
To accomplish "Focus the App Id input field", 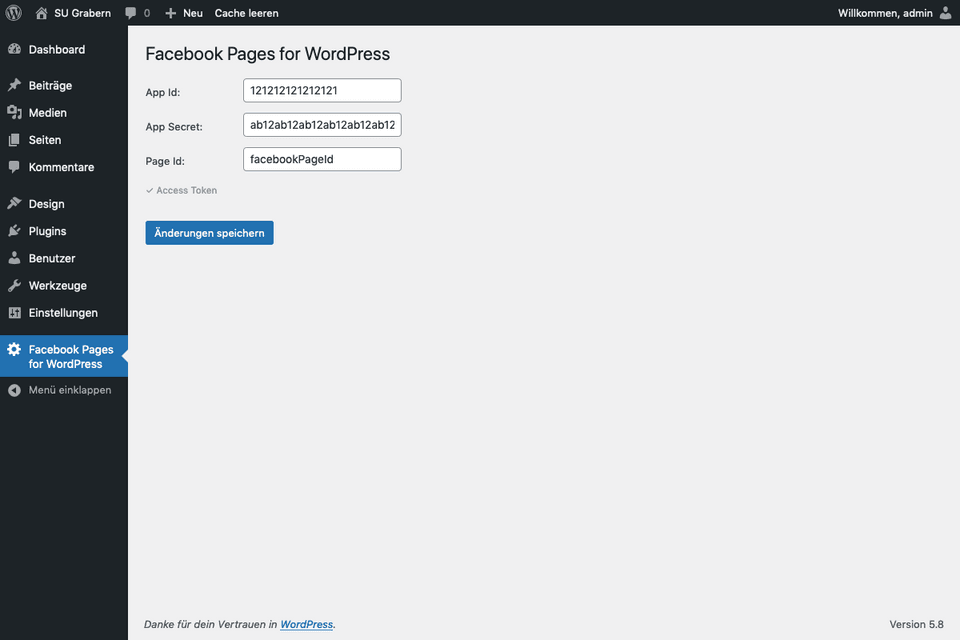I will point(322,91).
